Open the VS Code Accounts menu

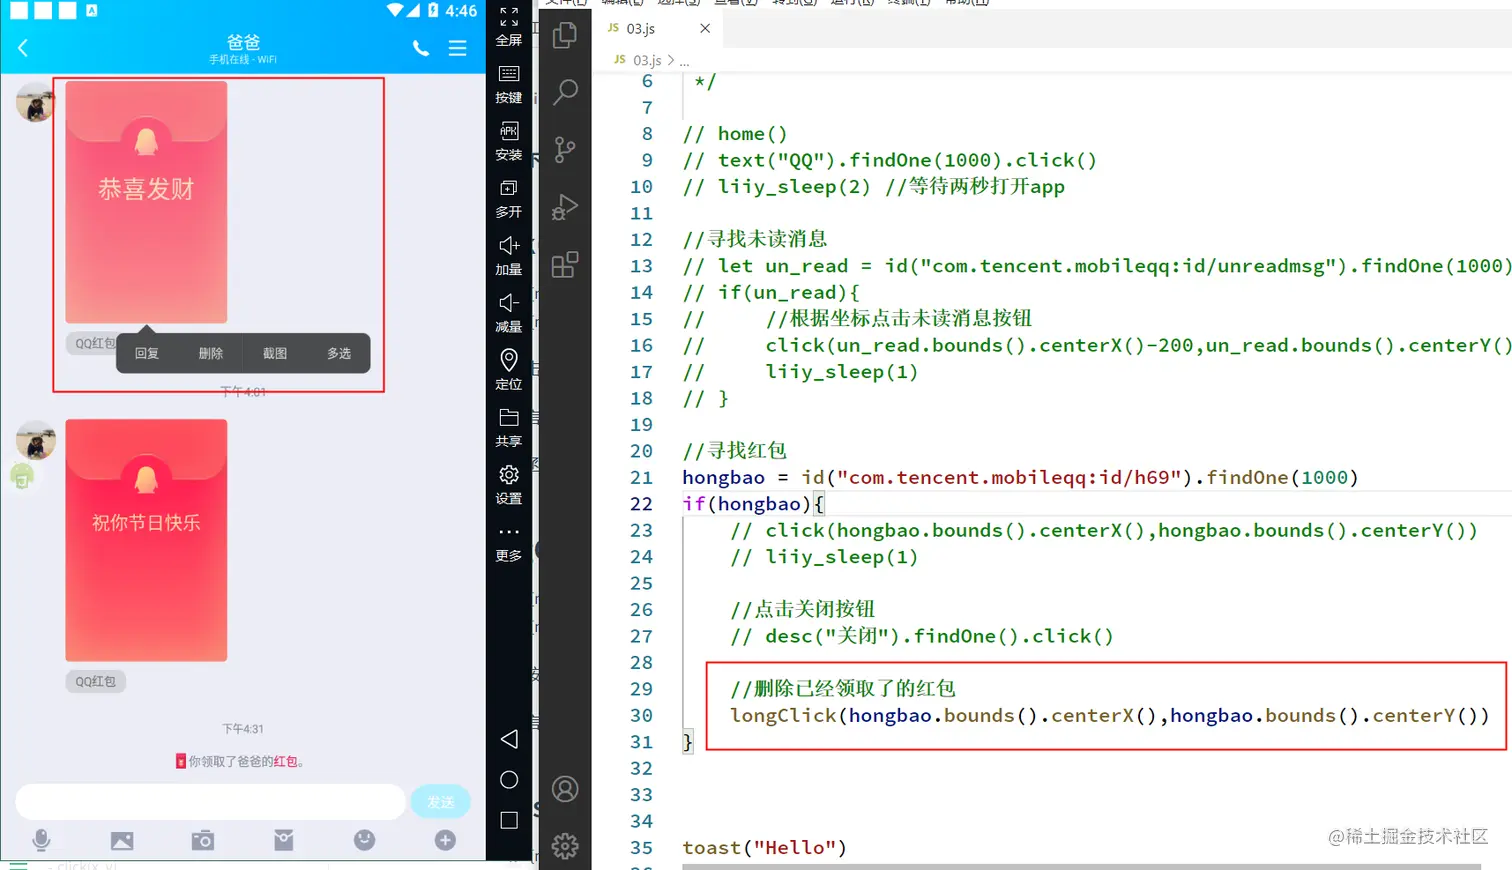coord(565,789)
